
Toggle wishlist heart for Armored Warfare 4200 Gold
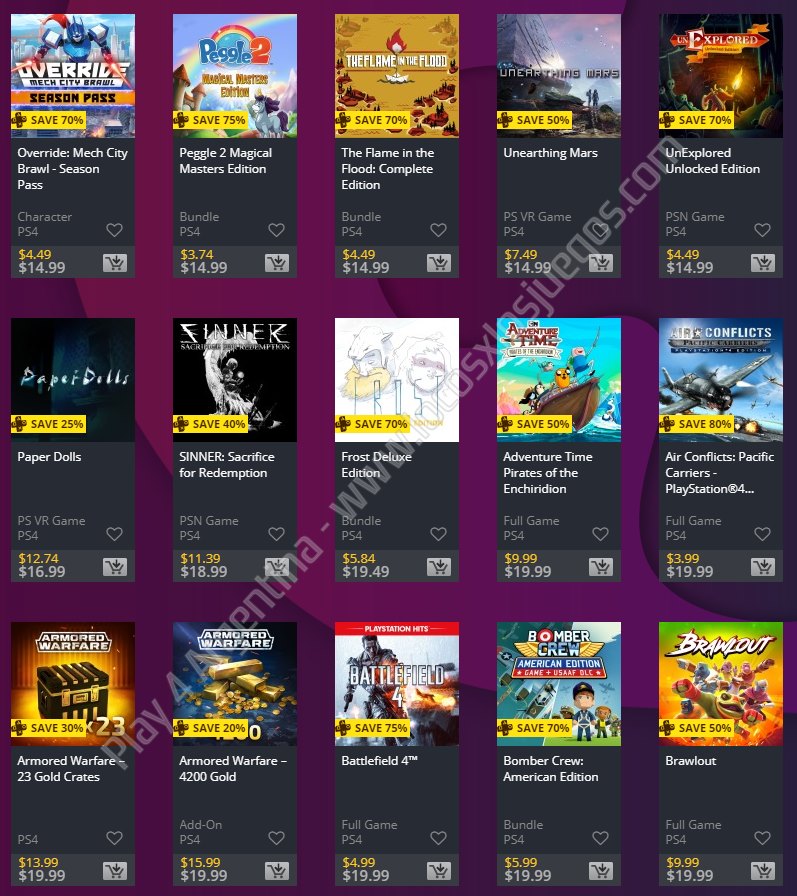[x=277, y=838]
